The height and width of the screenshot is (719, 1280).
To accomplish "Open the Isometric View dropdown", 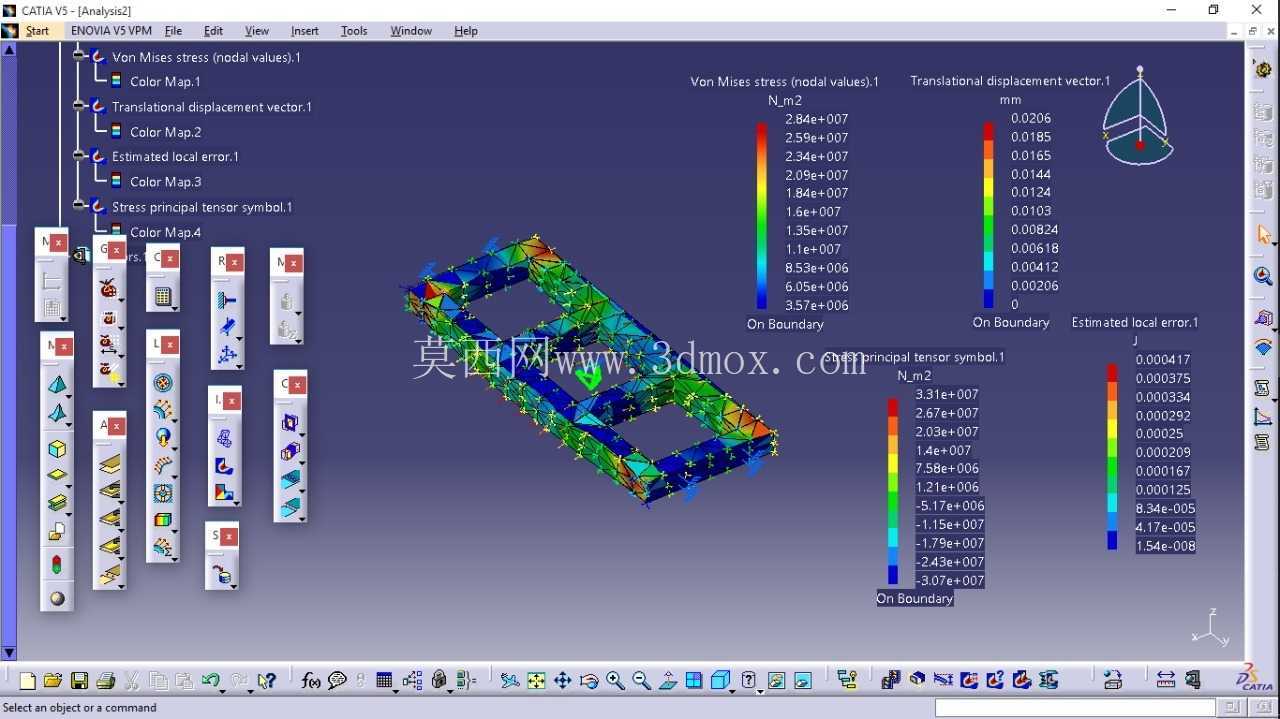I will tap(732, 690).
